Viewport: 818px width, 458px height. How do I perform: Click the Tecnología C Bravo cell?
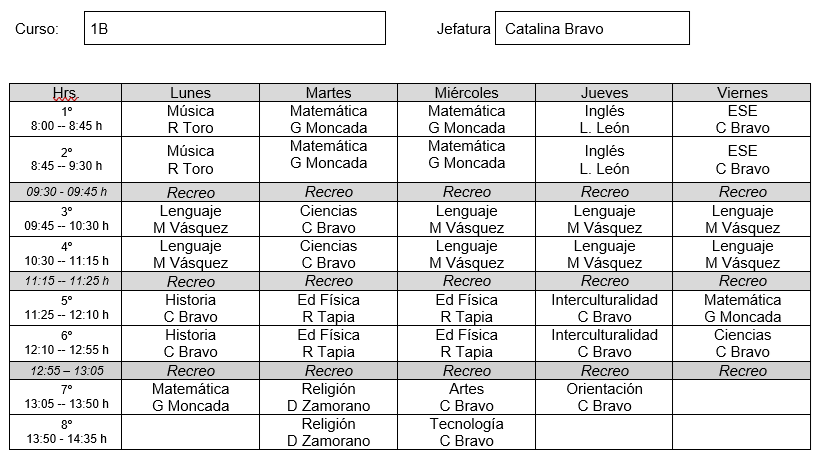[466, 432]
